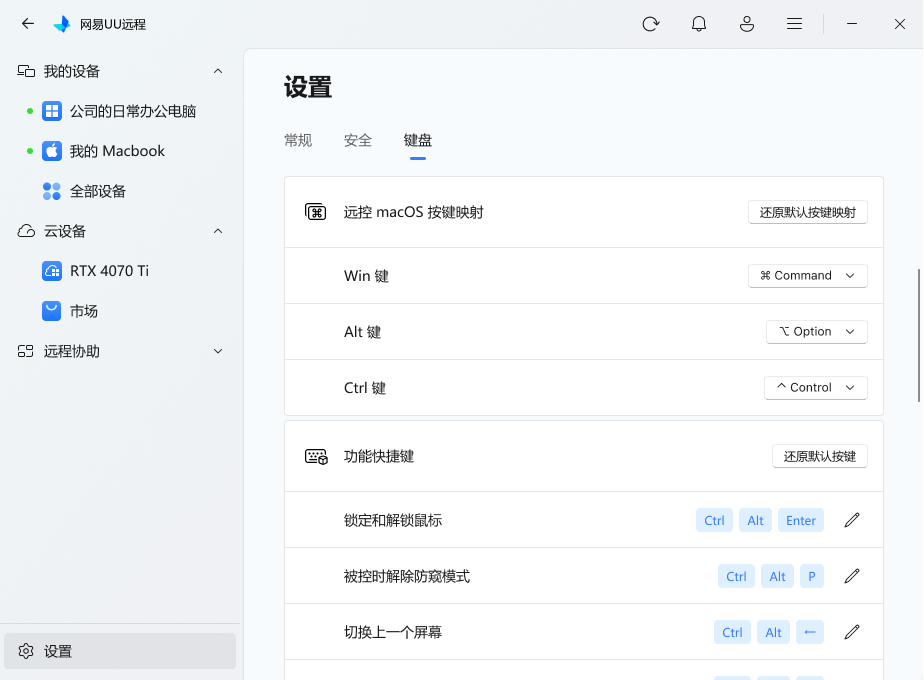Select 公司的日常办公电脑 device
The image size is (924, 680).
[x=133, y=111]
